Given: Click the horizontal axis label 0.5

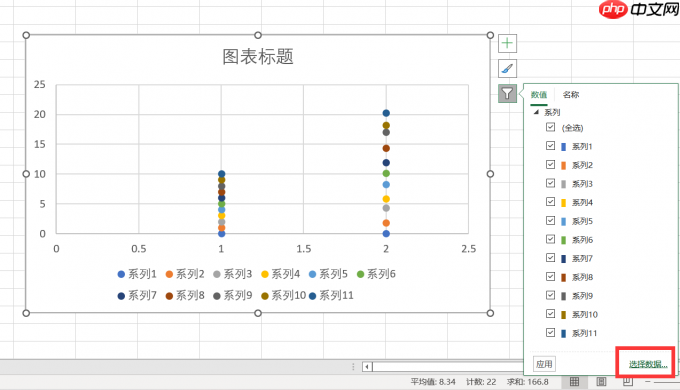Looking at the screenshot, I should tap(139, 249).
